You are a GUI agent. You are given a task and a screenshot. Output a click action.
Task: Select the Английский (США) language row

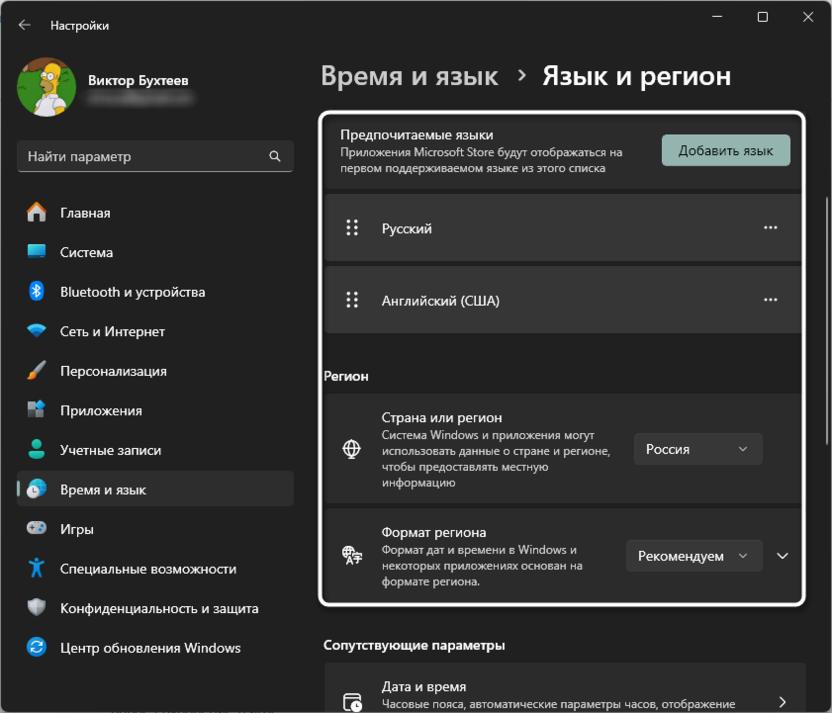click(x=562, y=300)
